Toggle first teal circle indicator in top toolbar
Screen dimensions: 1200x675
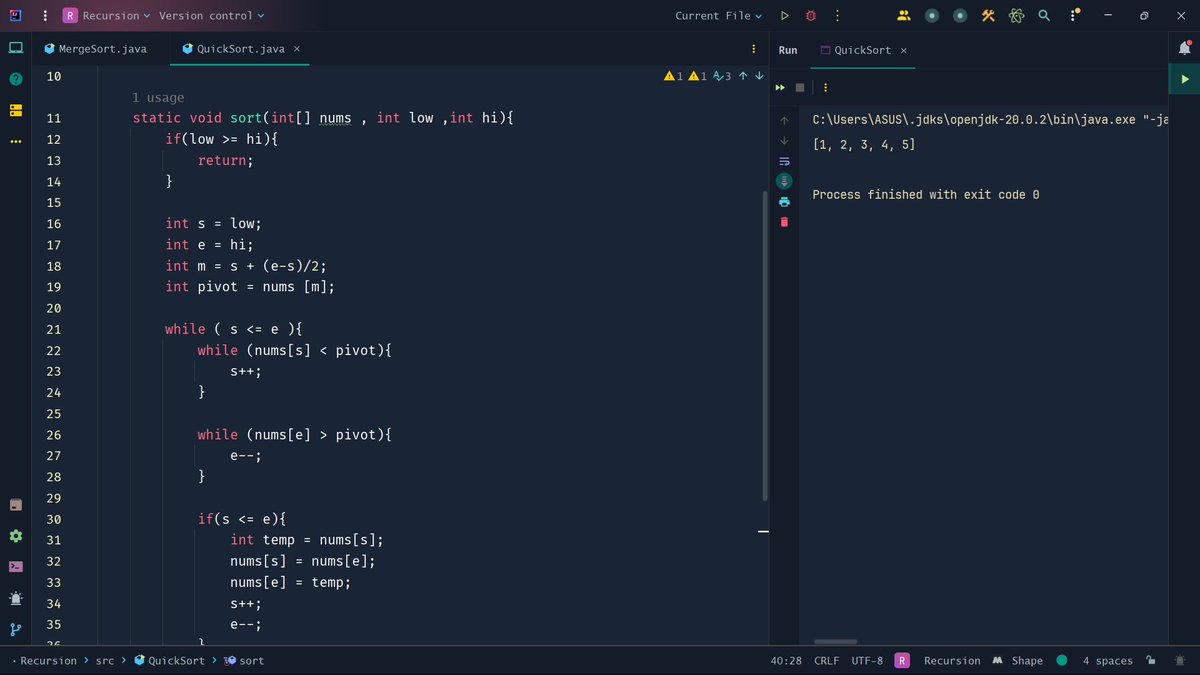click(x=932, y=15)
